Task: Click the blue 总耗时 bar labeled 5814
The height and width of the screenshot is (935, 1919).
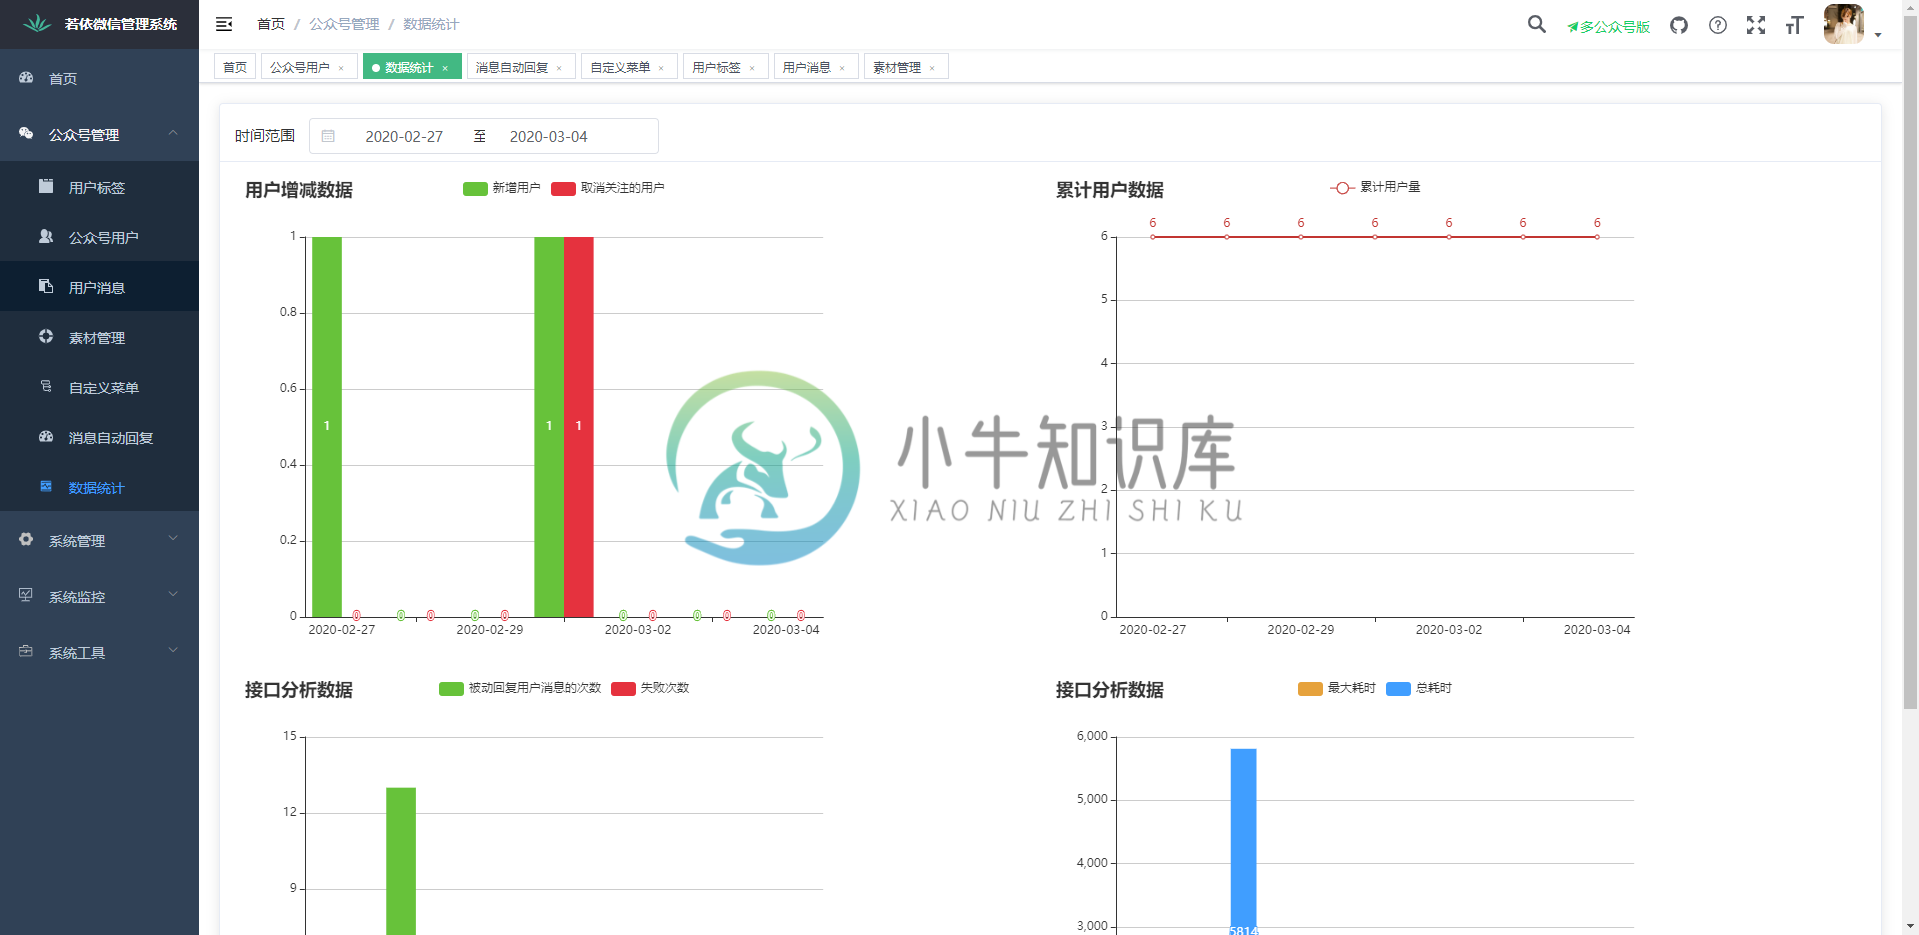Action: [x=1243, y=842]
